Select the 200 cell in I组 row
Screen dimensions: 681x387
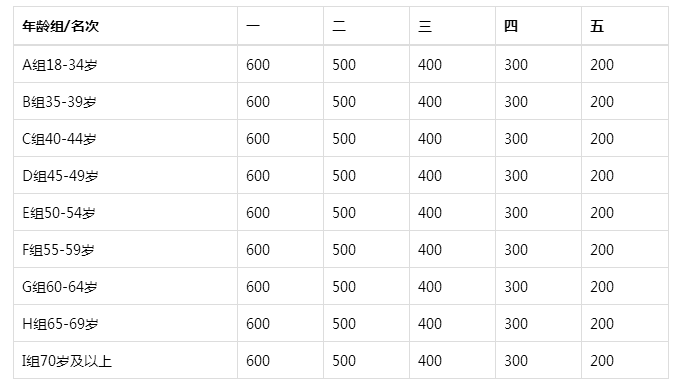pyautogui.click(x=602, y=361)
